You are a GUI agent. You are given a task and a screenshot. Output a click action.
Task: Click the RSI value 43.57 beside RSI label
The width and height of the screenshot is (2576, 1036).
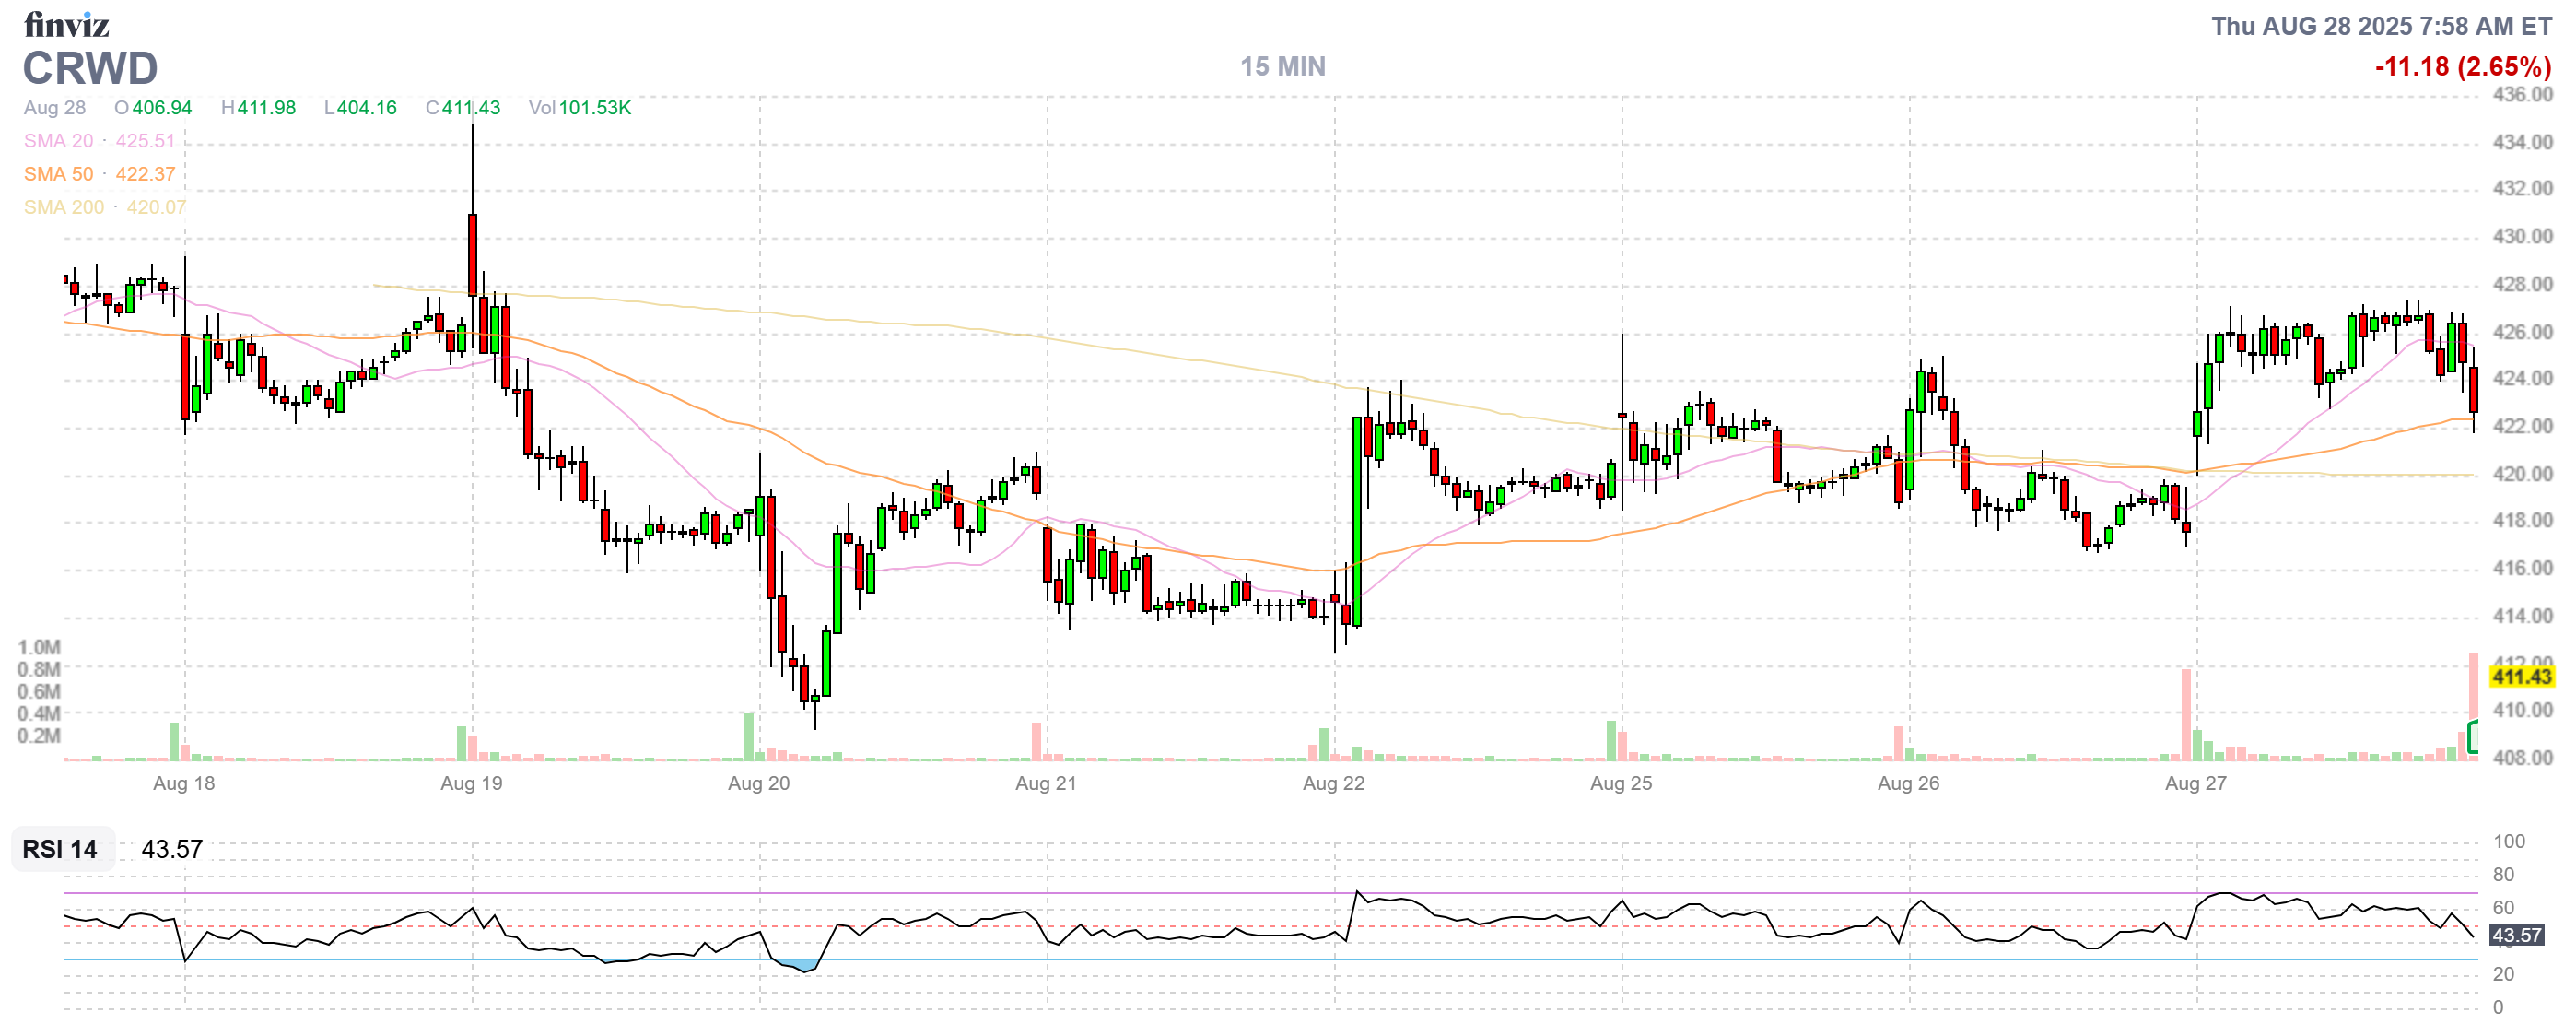click(x=172, y=849)
